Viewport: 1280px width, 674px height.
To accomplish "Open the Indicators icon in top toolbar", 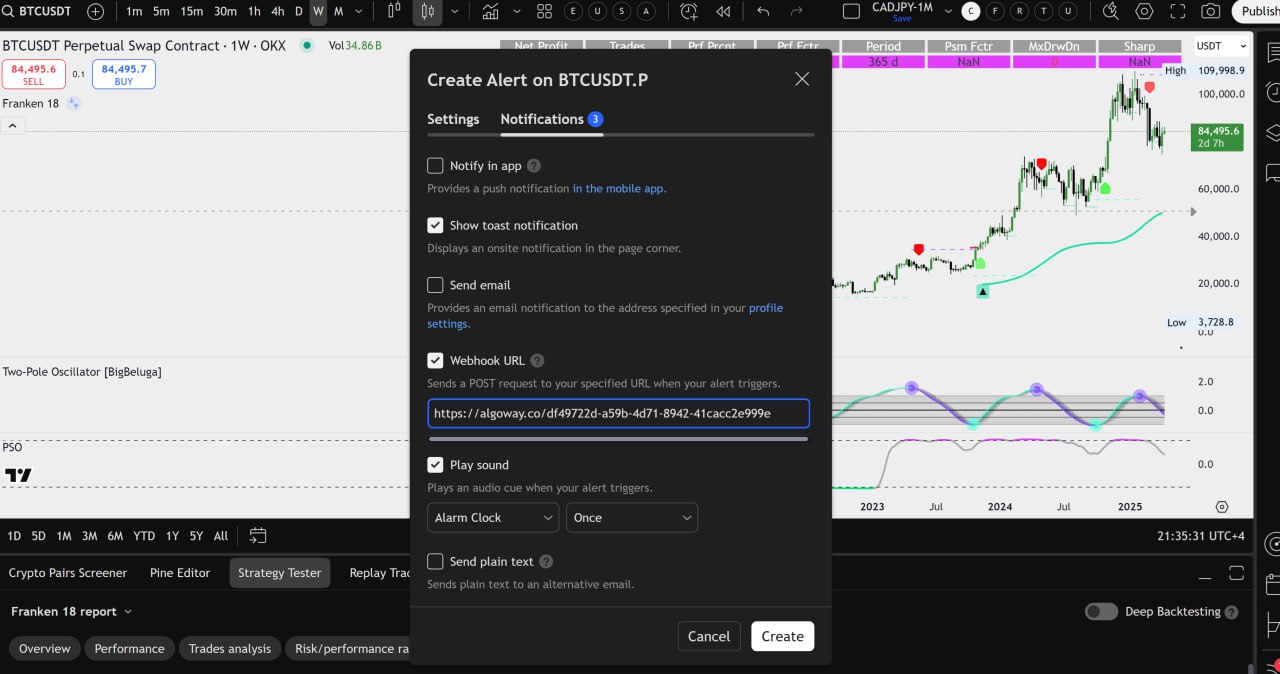I will pos(490,12).
